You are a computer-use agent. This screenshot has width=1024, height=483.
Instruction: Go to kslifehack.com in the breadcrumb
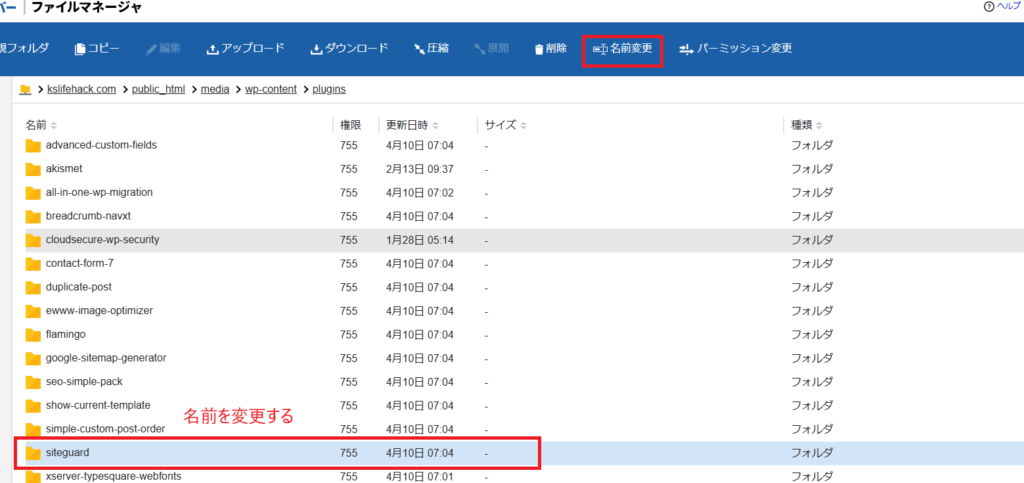[x=82, y=89]
